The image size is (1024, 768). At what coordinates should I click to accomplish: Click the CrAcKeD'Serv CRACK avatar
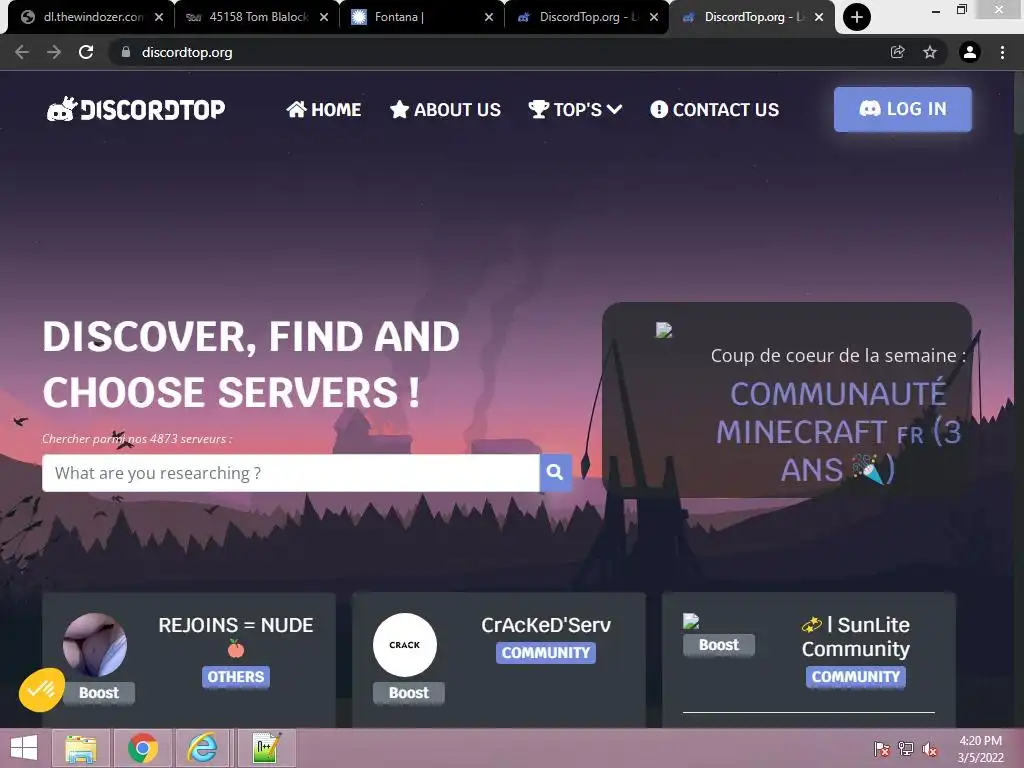405,645
